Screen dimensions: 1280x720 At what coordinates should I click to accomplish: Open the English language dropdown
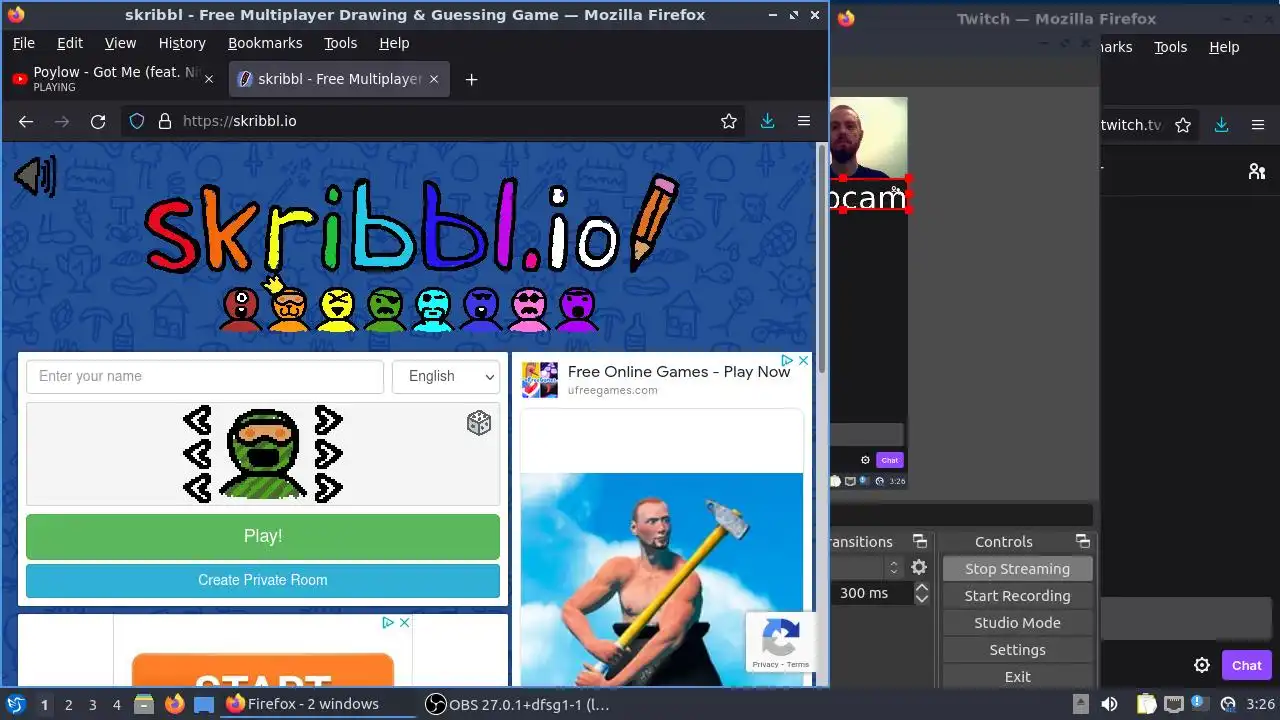(446, 376)
